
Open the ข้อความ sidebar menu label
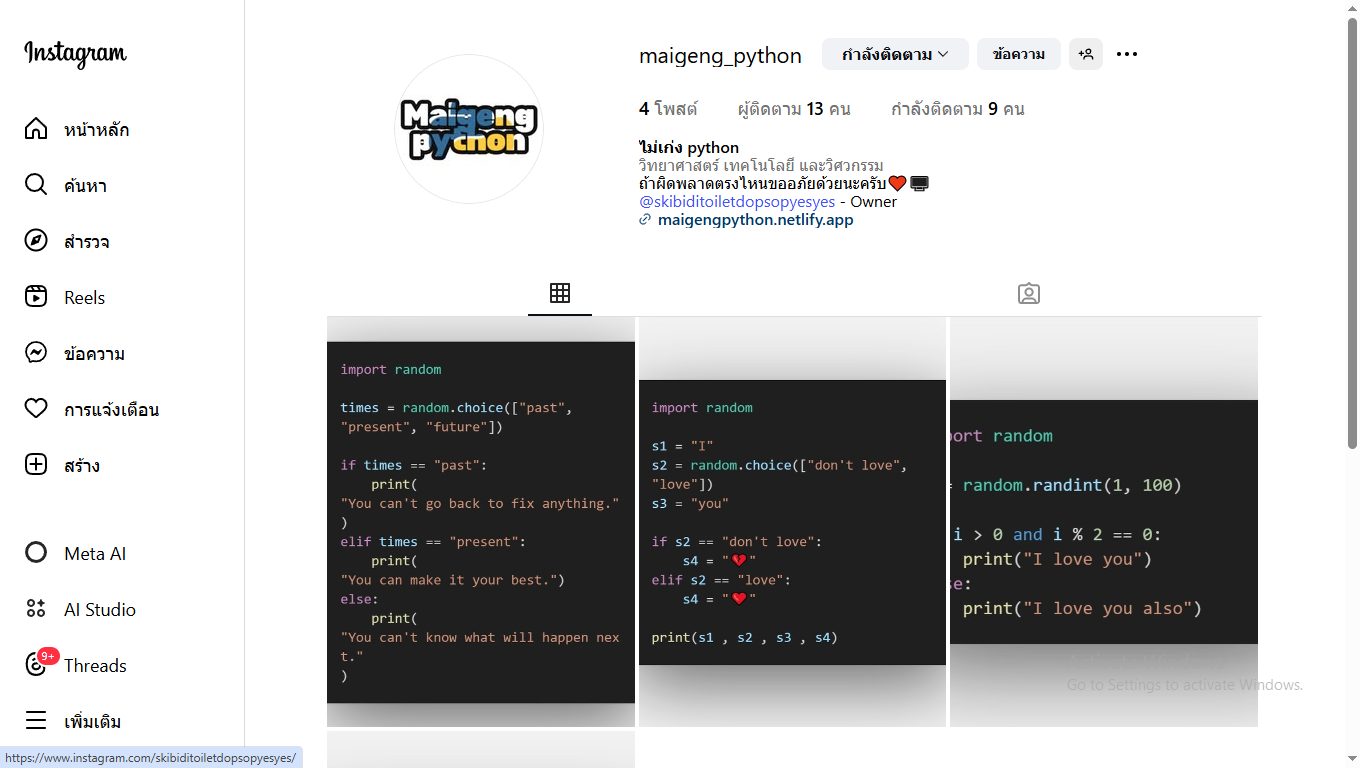(94, 354)
